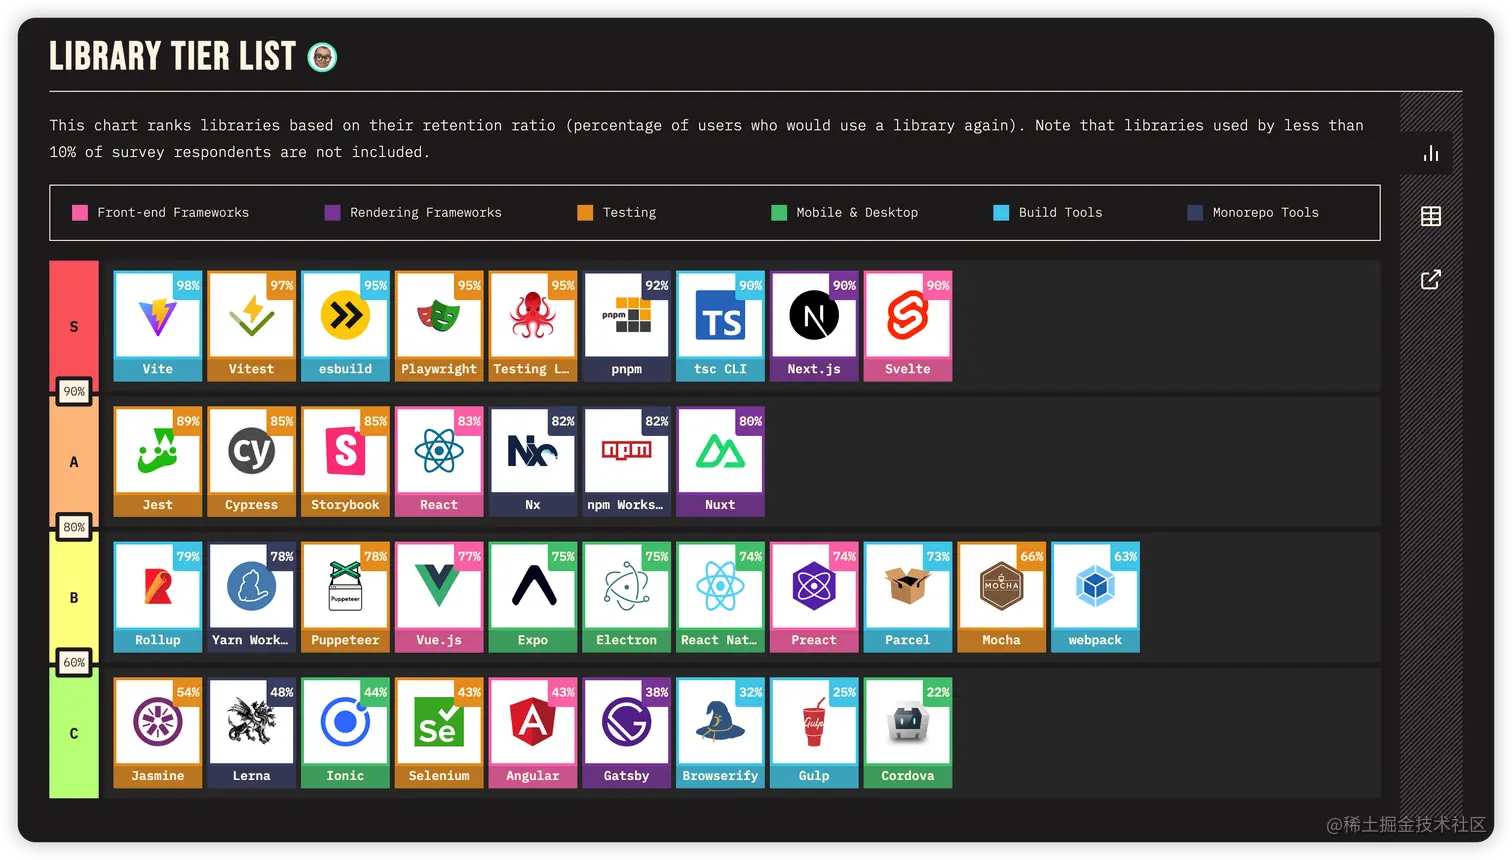The image size is (1512, 860).
Task: Select the Preact library card
Action: (814, 597)
